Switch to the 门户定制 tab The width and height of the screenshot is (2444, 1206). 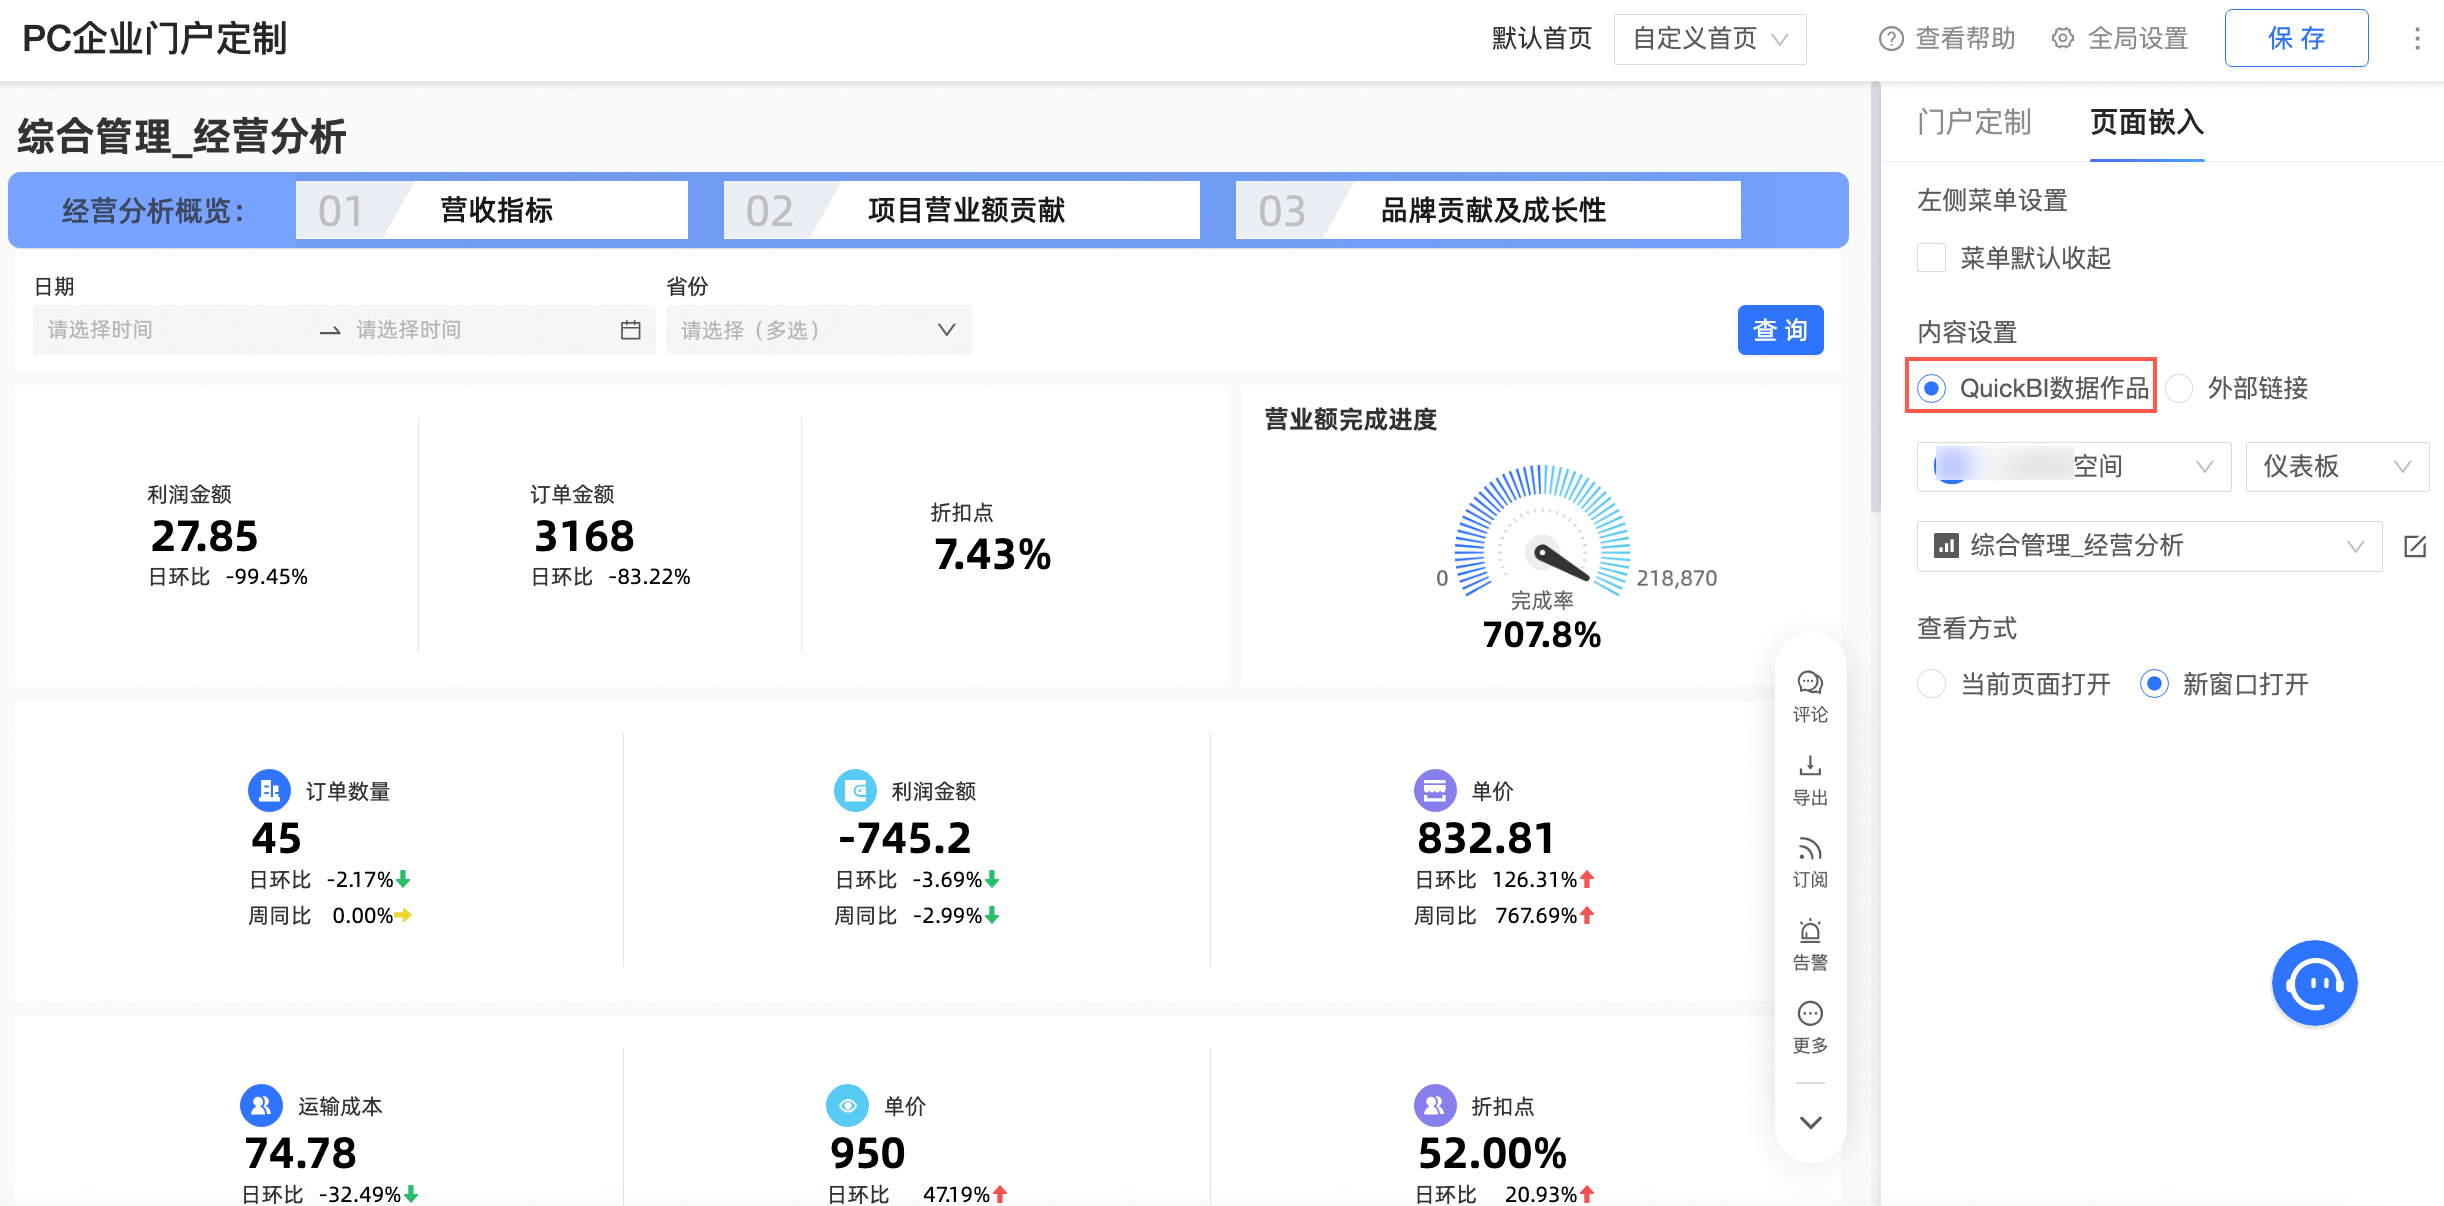point(1973,122)
